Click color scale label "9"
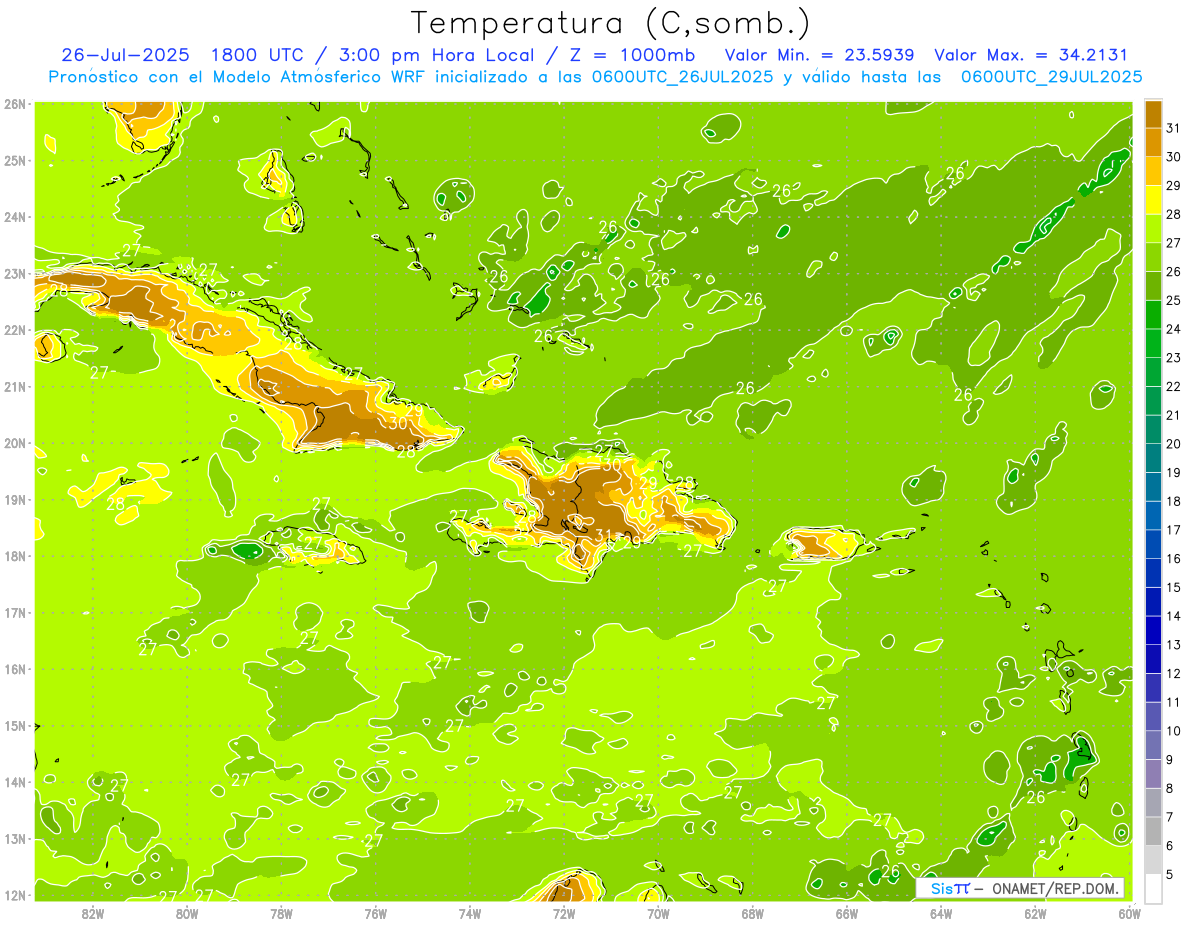1200x927 pixels. click(1170, 760)
